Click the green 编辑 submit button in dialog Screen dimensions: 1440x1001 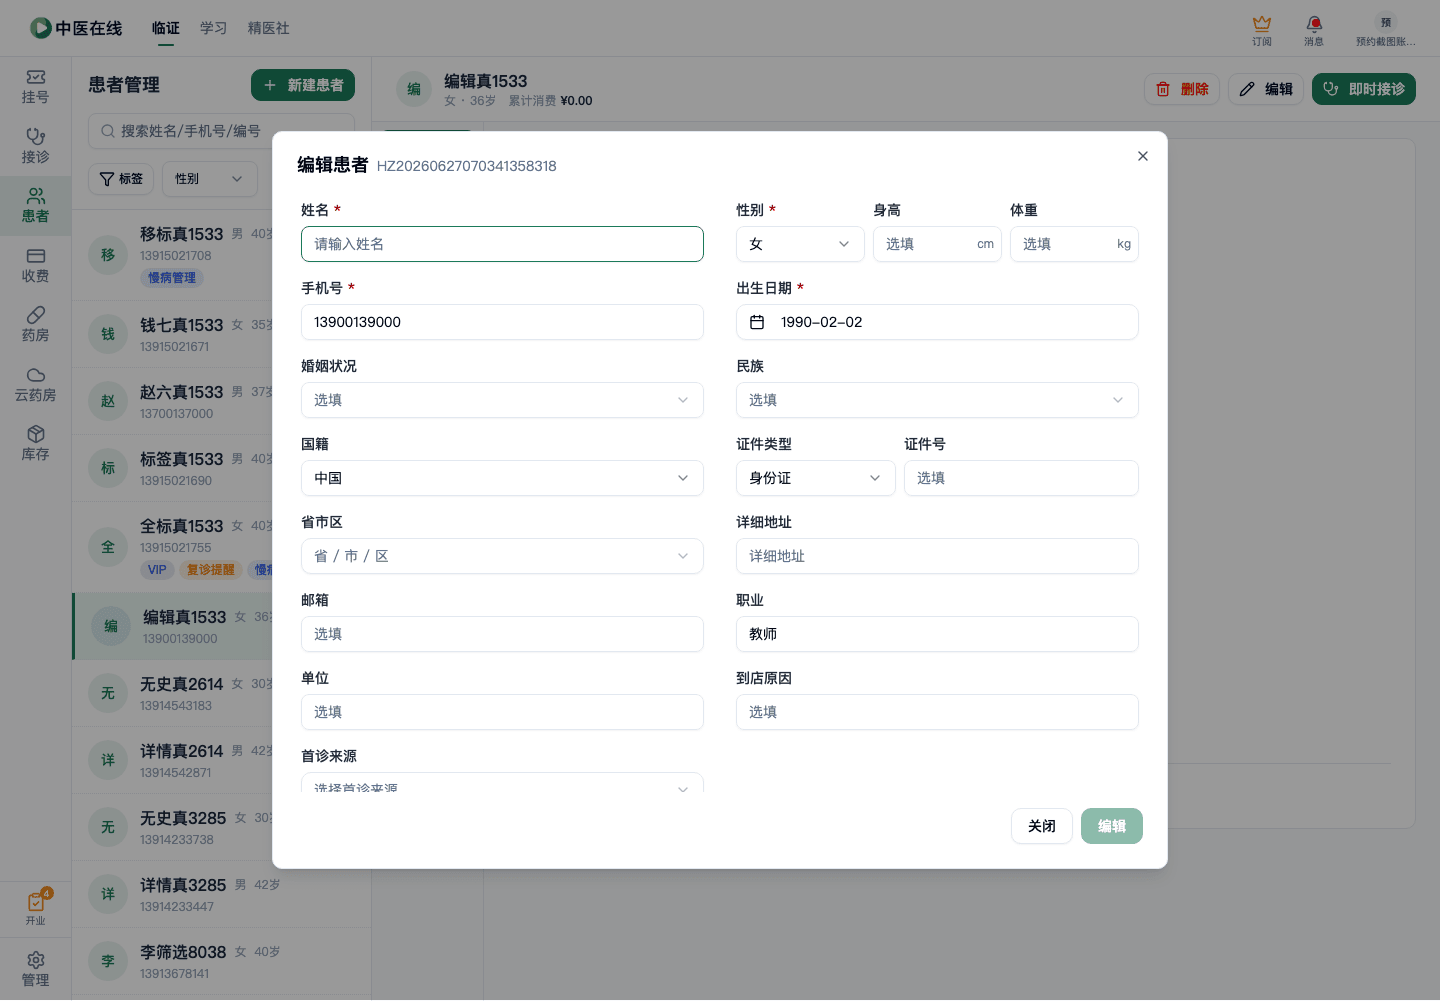pos(1112,826)
